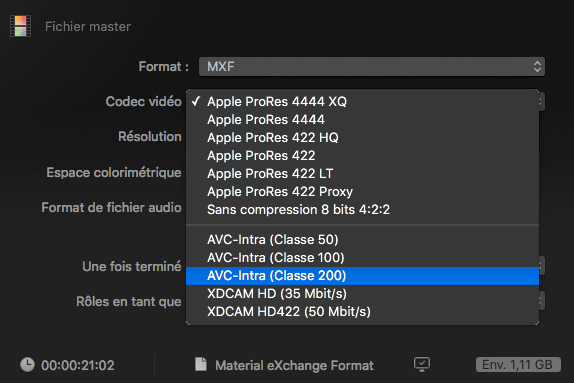Choose Apple ProRes 4444 XQ codec

[x=362, y=101]
